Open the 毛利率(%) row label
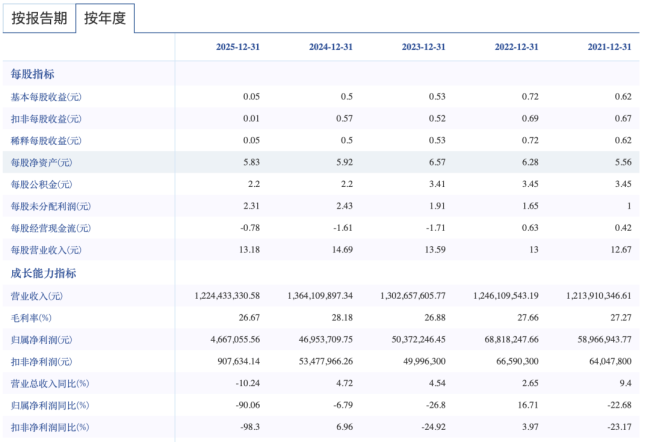This screenshot has height=442, width=650. pos(31,318)
